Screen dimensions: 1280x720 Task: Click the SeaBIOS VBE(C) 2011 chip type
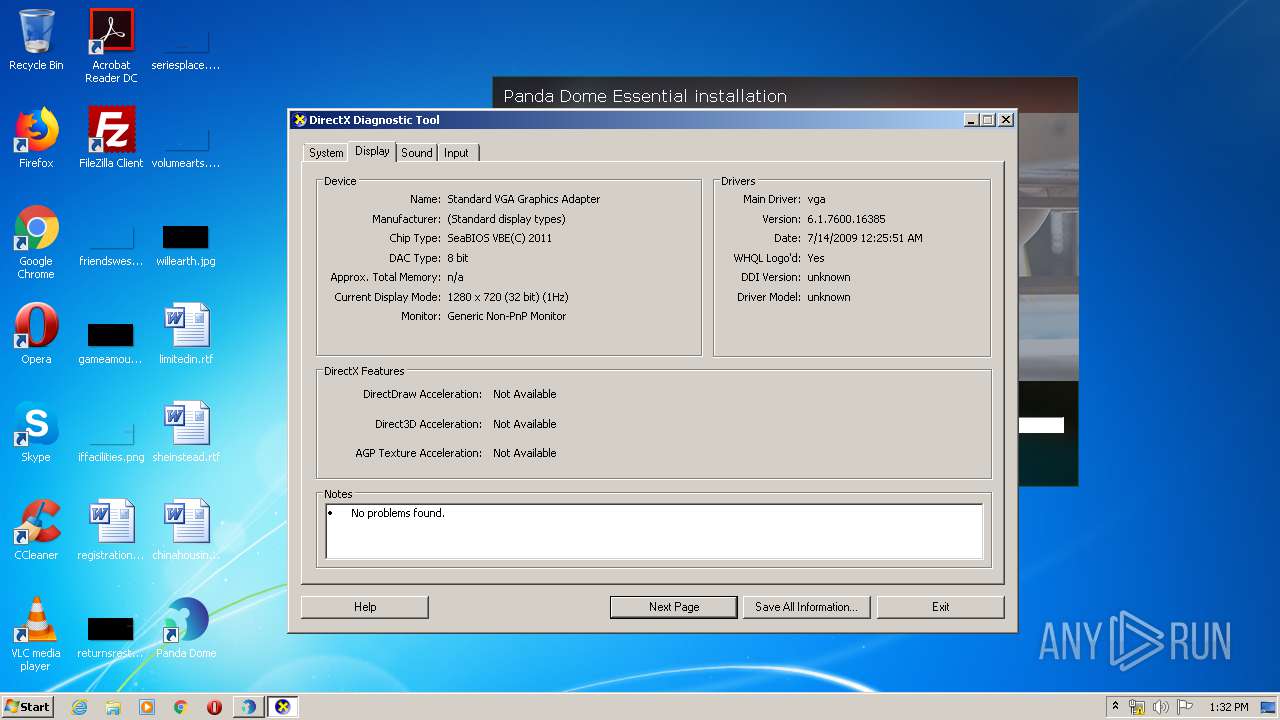pos(499,238)
